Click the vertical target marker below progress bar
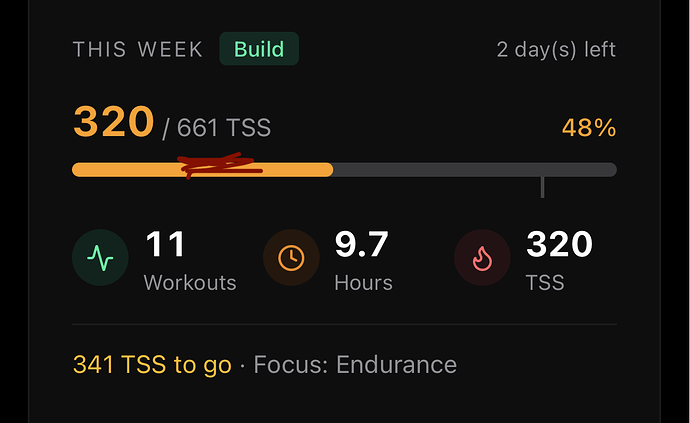Image resolution: width=690 pixels, height=423 pixels. [542, 187]
